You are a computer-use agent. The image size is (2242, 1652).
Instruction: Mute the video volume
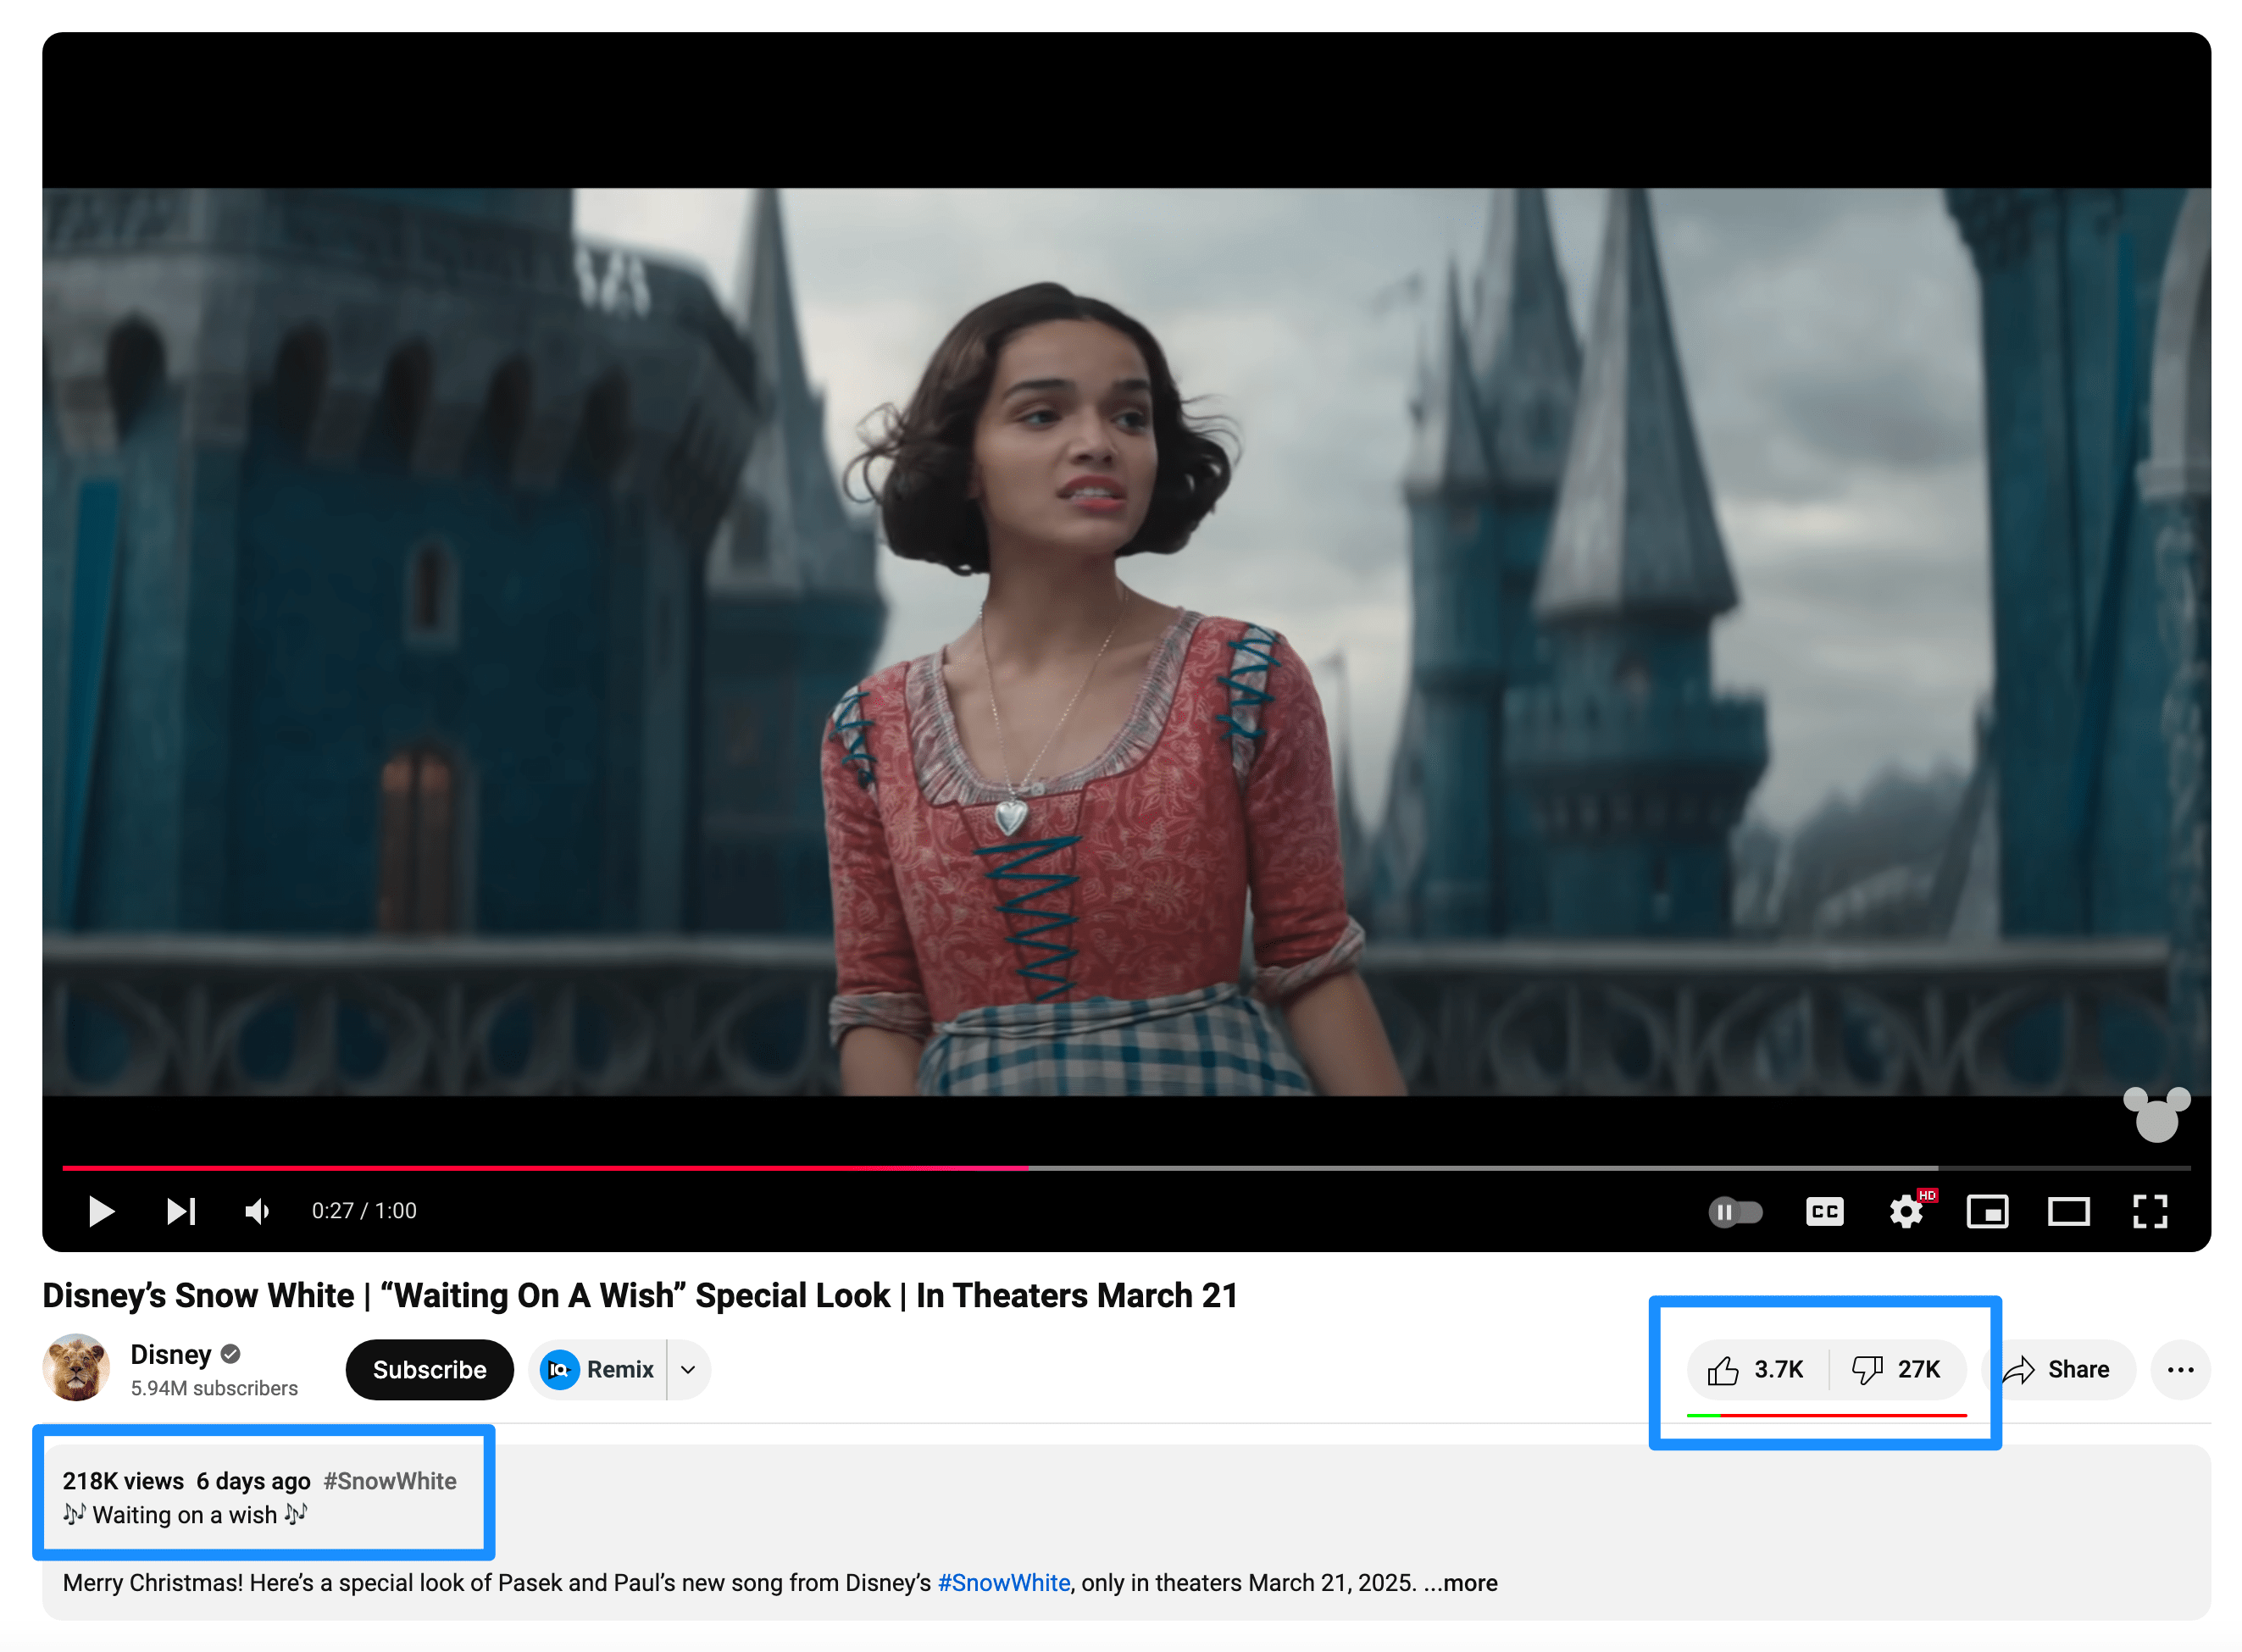[257, 1211]
